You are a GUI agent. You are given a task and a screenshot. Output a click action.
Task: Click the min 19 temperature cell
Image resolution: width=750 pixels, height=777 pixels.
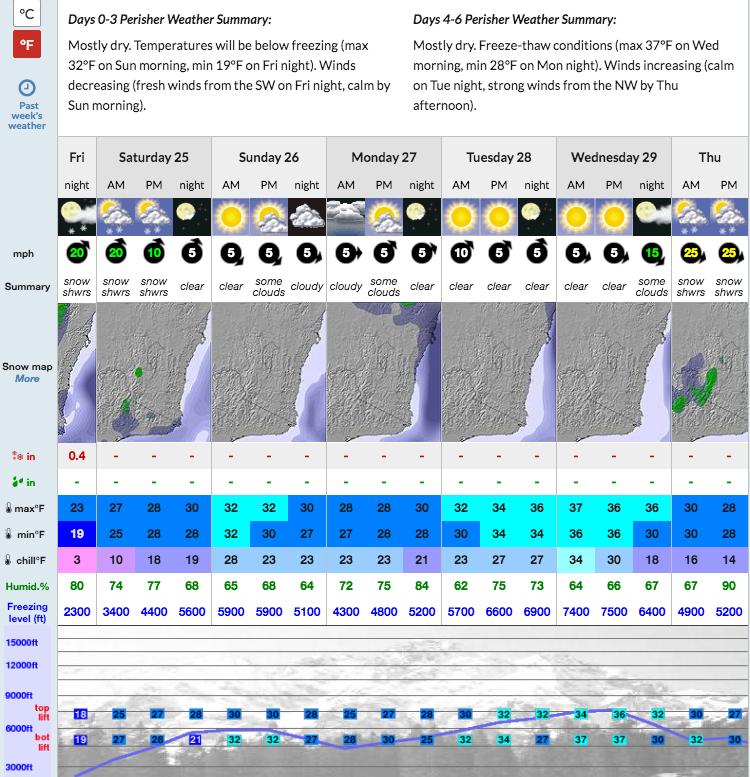tap(77, 534)
